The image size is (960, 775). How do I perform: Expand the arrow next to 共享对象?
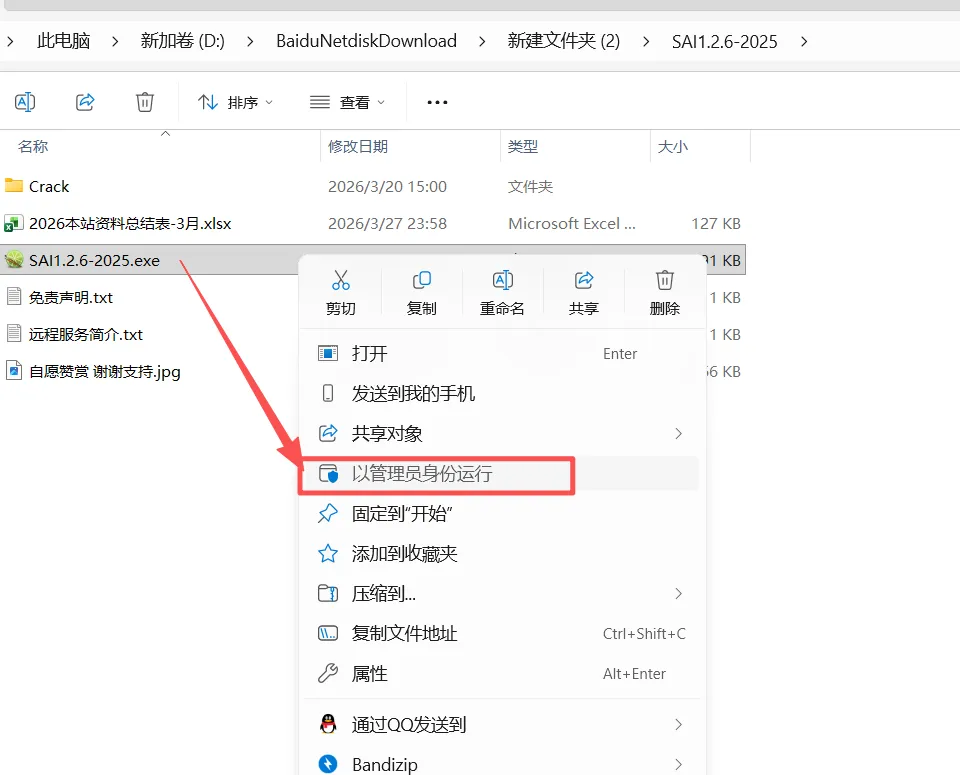pos(678,433)
